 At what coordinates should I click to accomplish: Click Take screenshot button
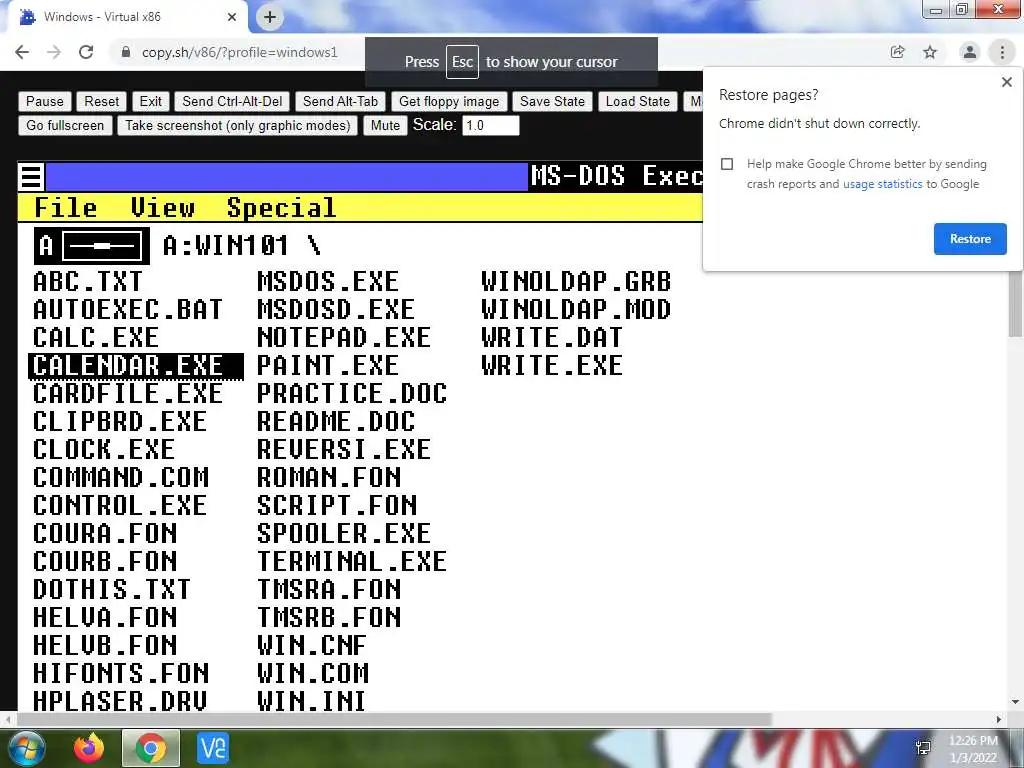[x=238, y=125]
